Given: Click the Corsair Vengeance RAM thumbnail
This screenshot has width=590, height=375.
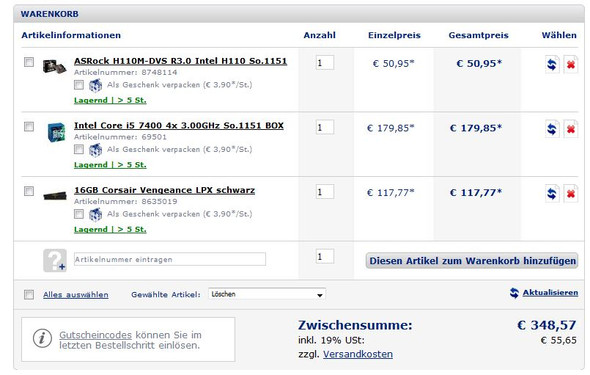Looking at the screenshot, I should coord(55,196).
